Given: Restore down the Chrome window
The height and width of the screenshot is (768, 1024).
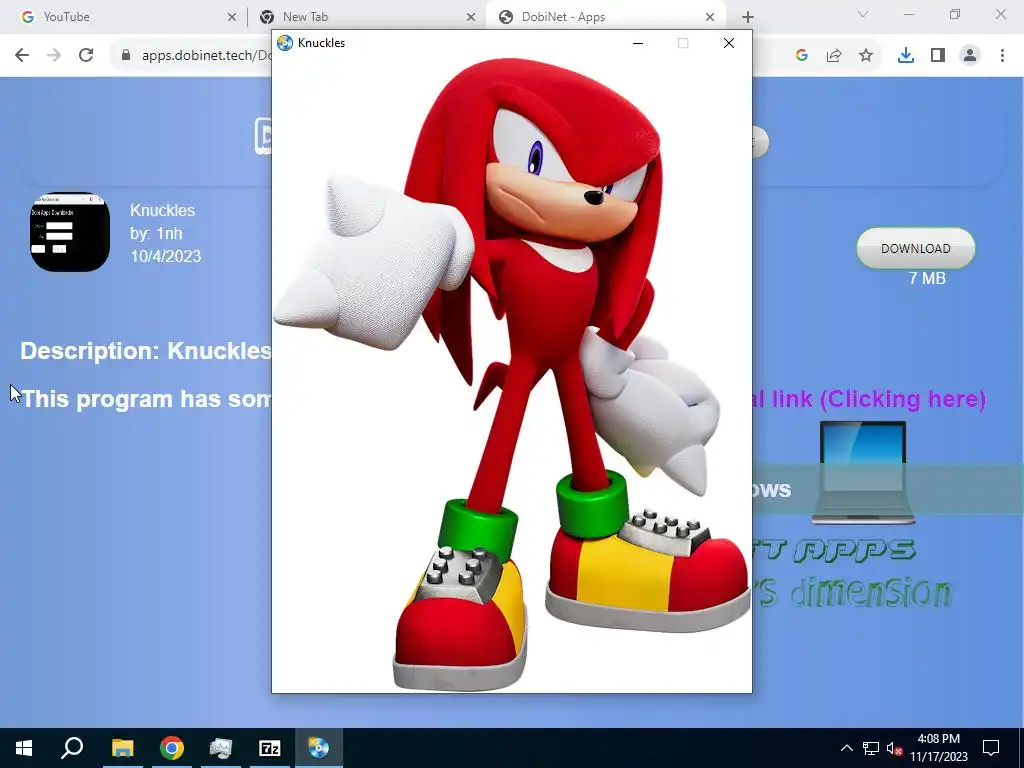Looking at the screenshot, I should [955, 14].
